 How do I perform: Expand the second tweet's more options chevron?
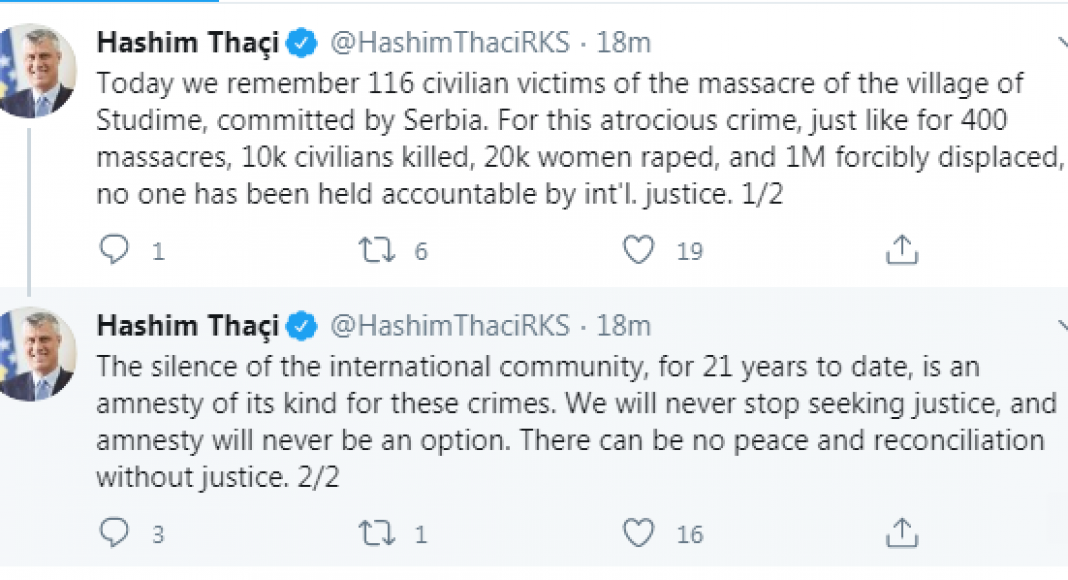coord(1061,326)
